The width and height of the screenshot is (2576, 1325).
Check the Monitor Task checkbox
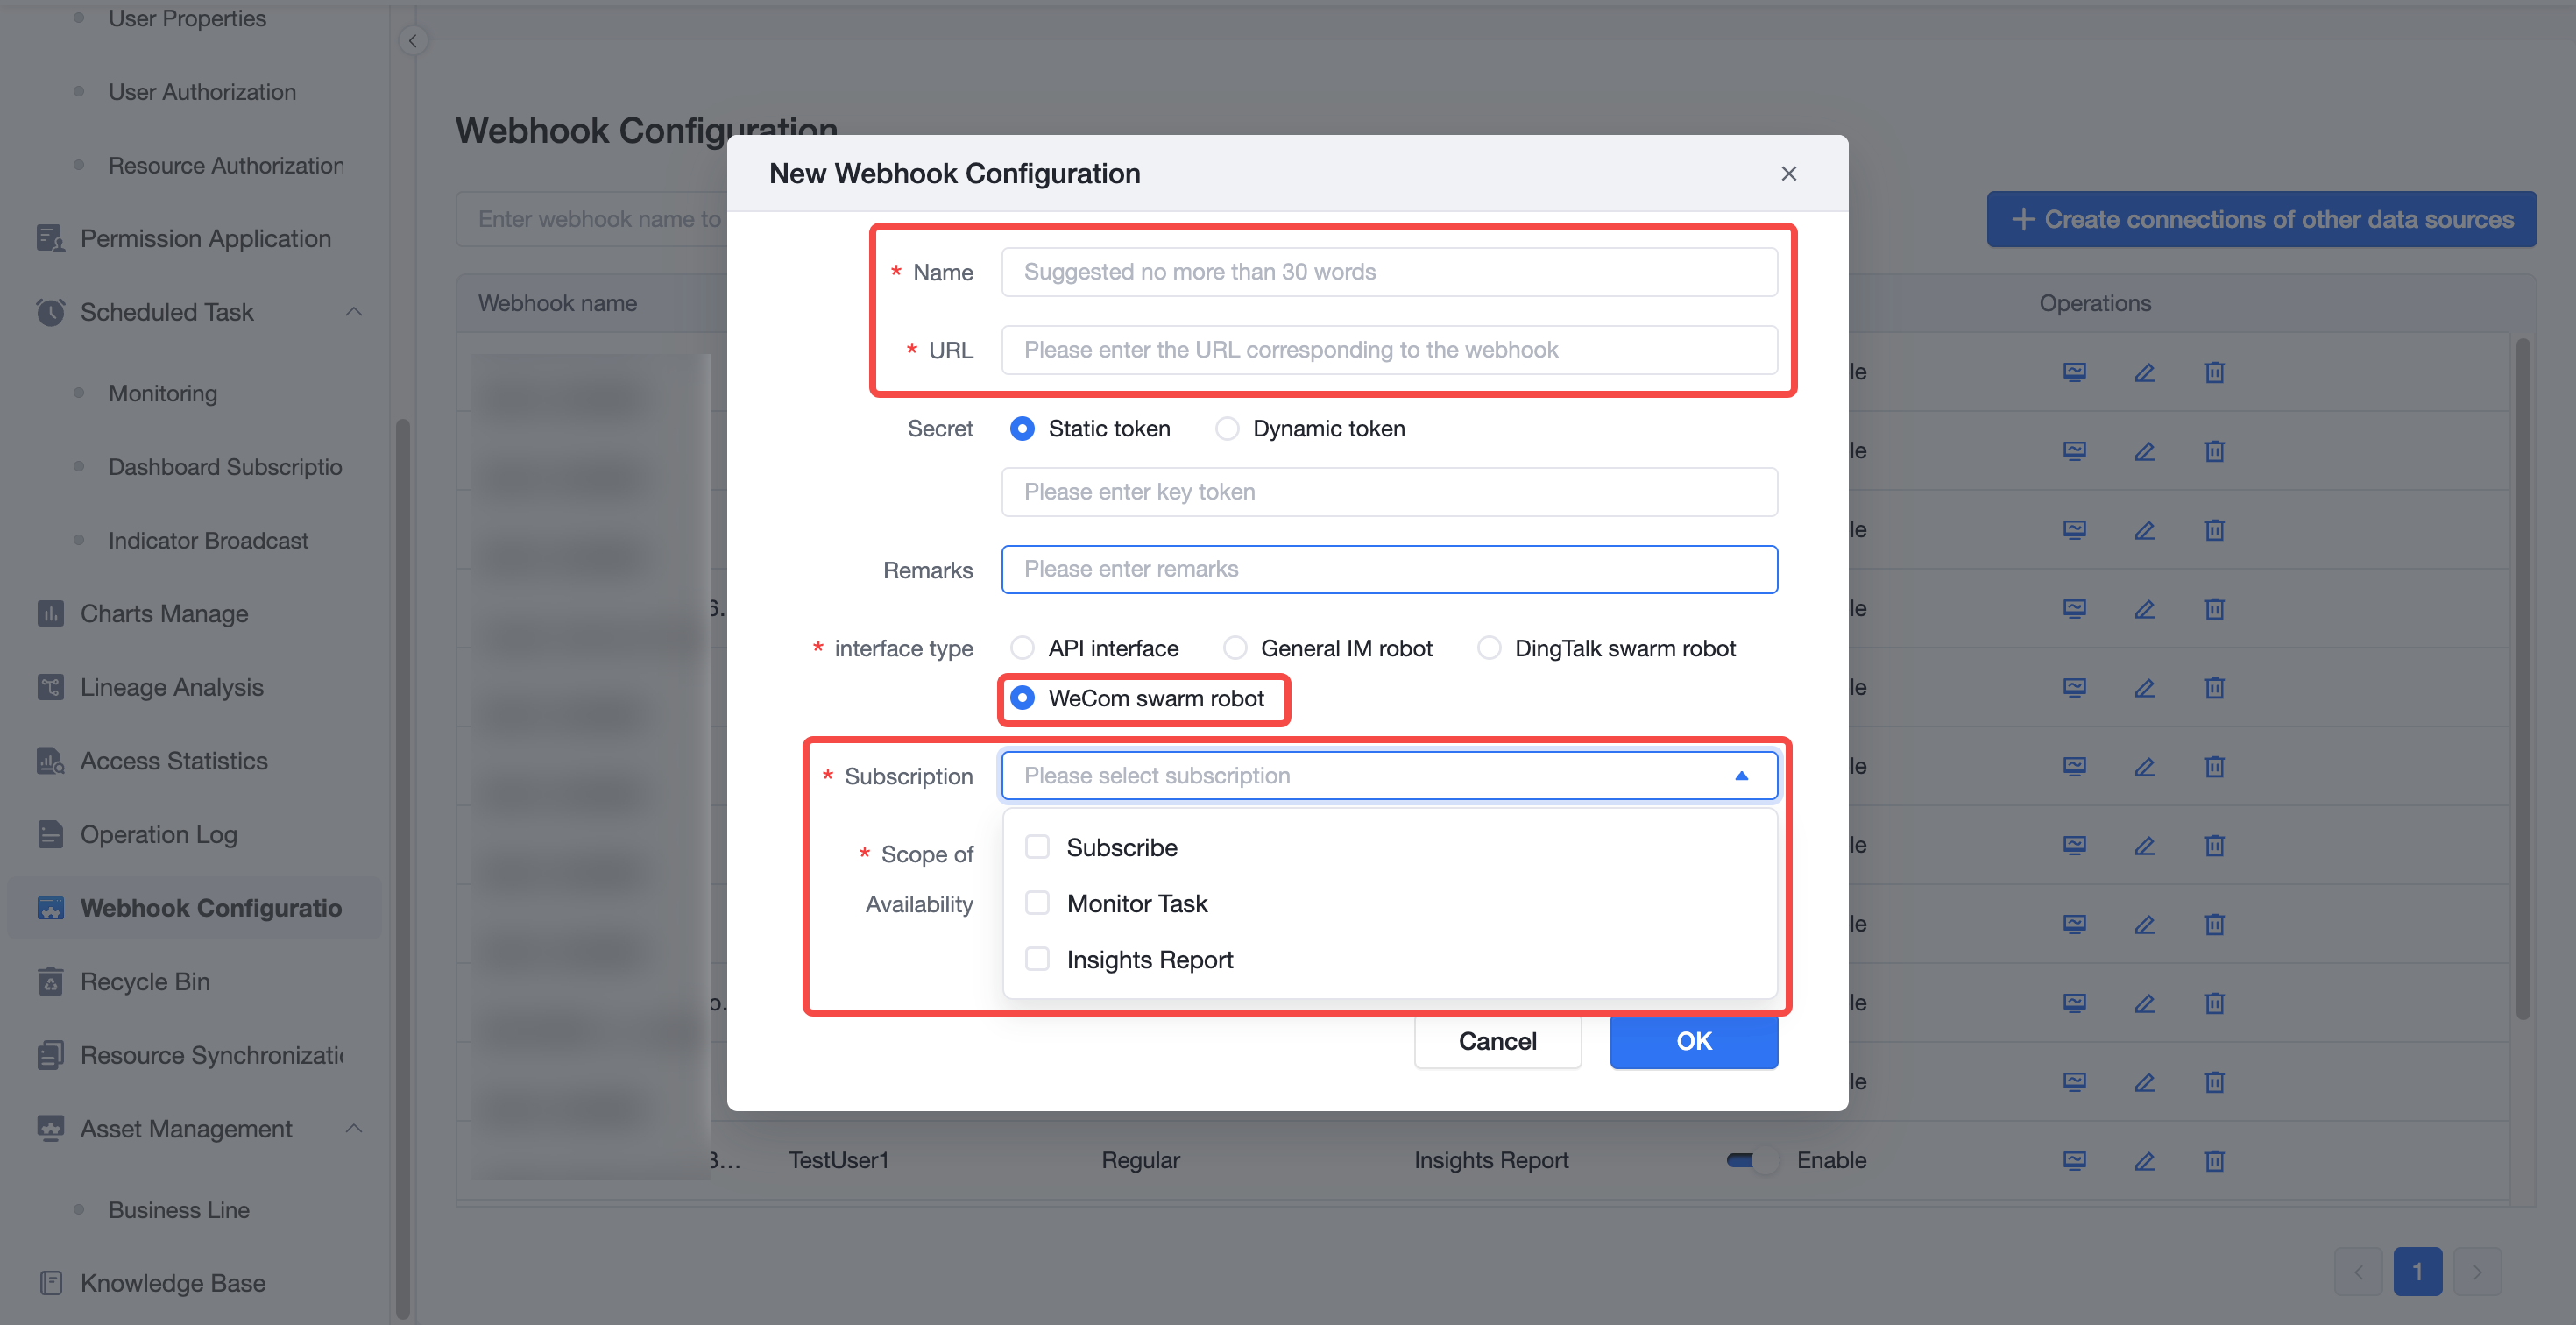[x=1037, y=903]
